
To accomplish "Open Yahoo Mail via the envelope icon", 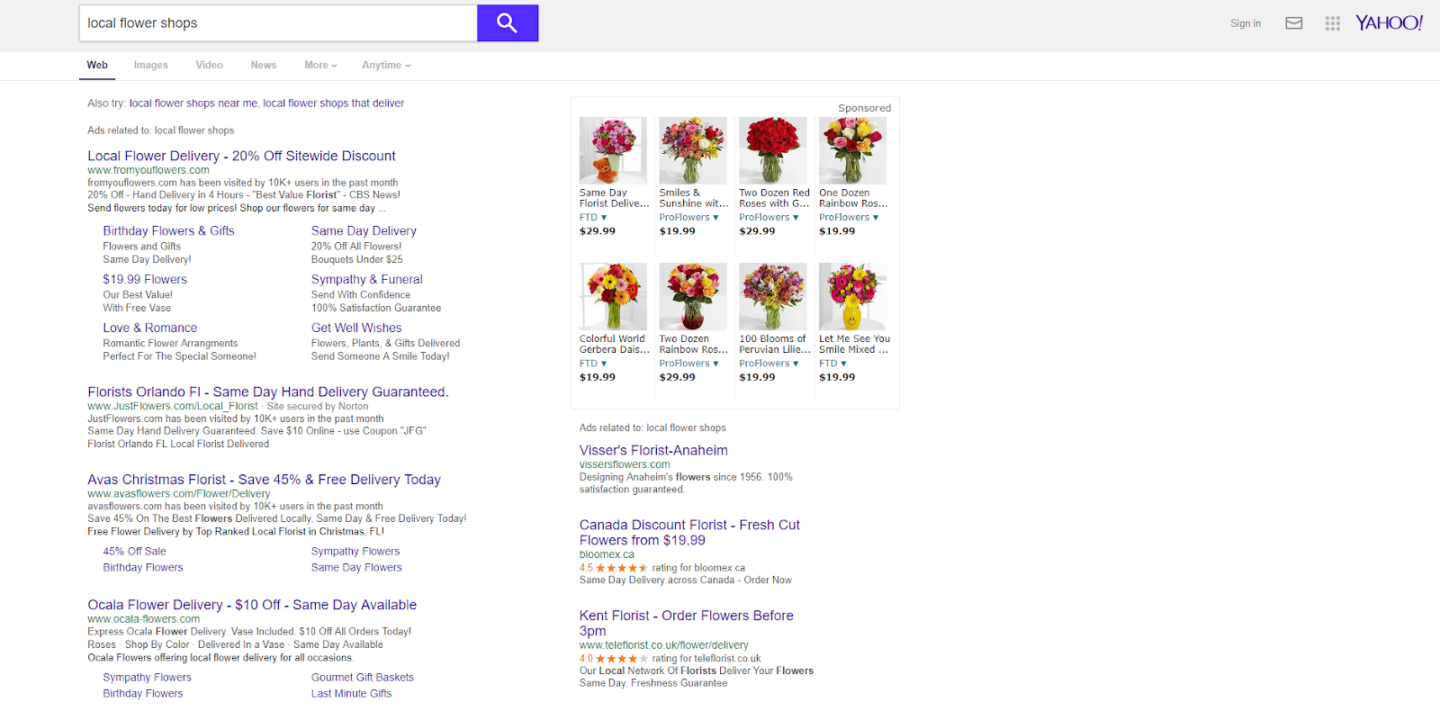I will (x=1293, y=22).
